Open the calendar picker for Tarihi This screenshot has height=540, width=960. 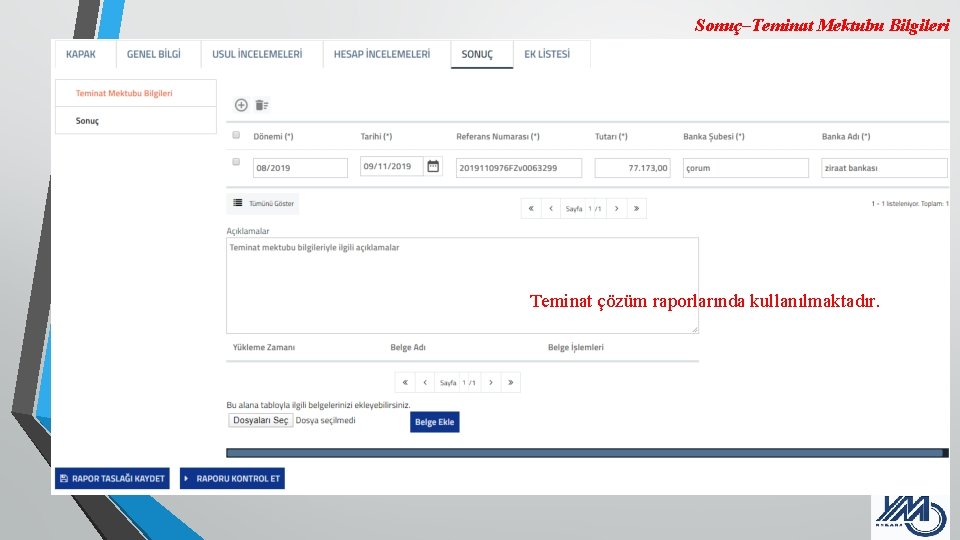[x=433, y=167]
